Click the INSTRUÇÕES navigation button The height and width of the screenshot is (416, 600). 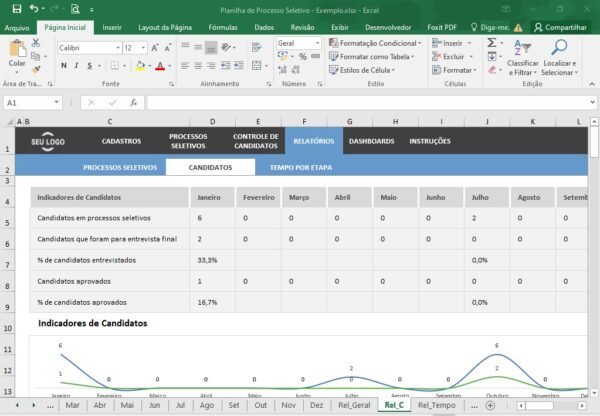coord(430,141)
